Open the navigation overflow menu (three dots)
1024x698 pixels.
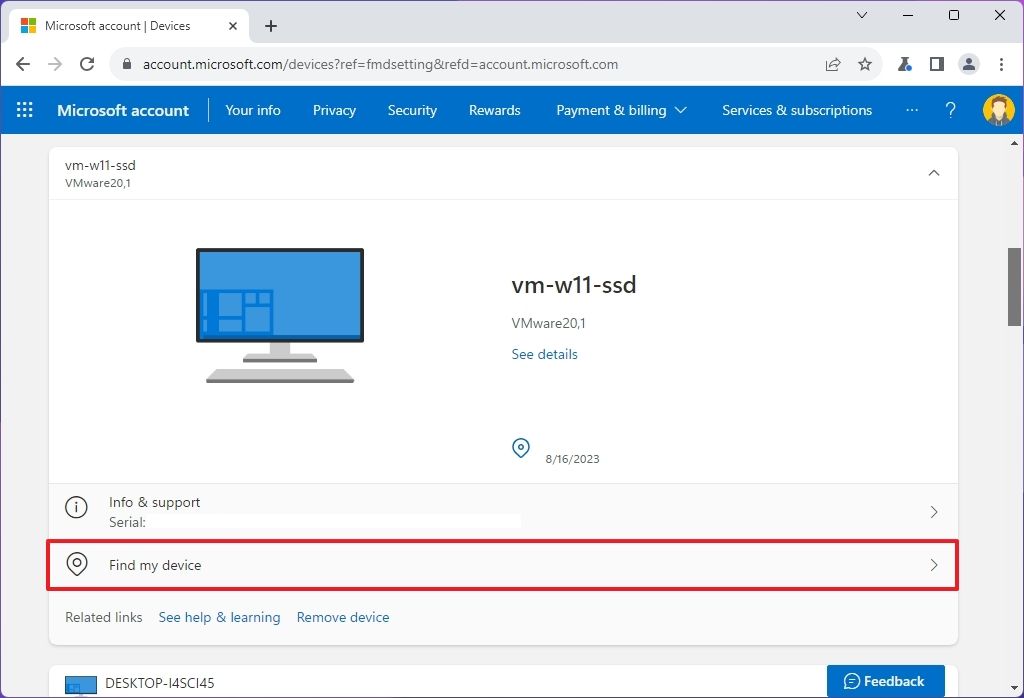pyautogui.click(x=912, y=110)
